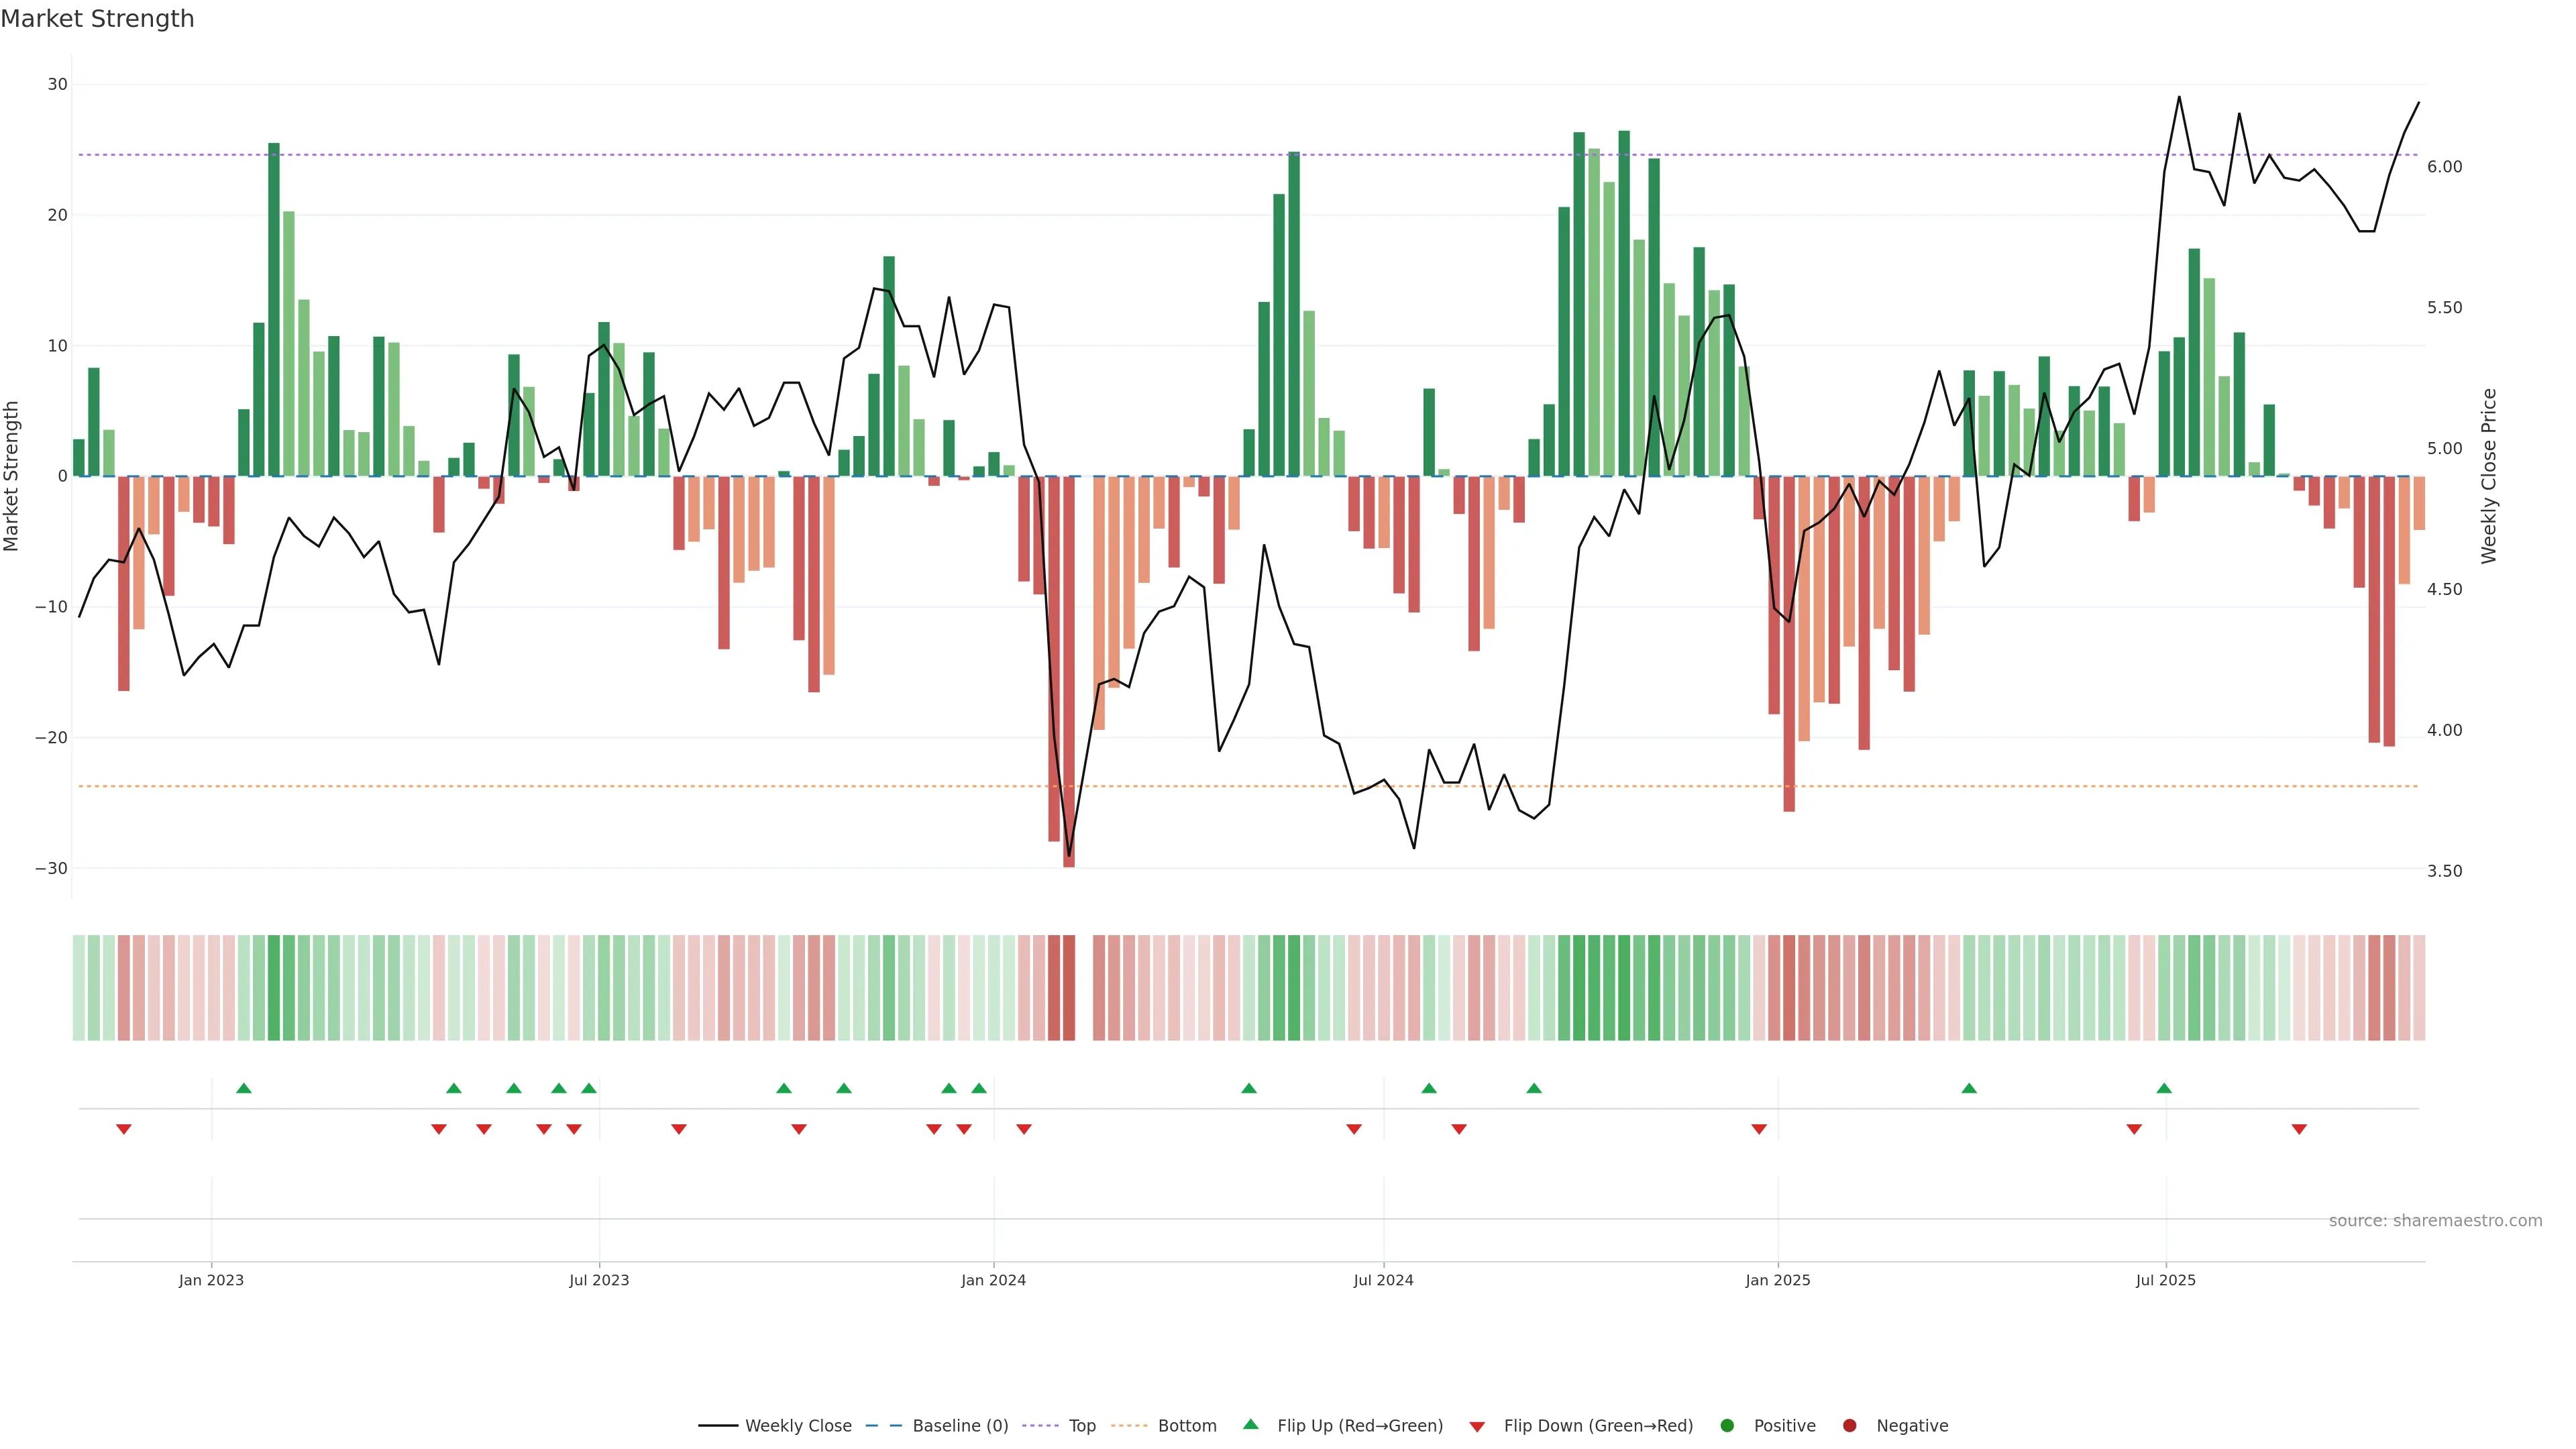Click the green flip-up marker nearest Jul 2025
2576x1449 pixels.
coord(2164,1088)
